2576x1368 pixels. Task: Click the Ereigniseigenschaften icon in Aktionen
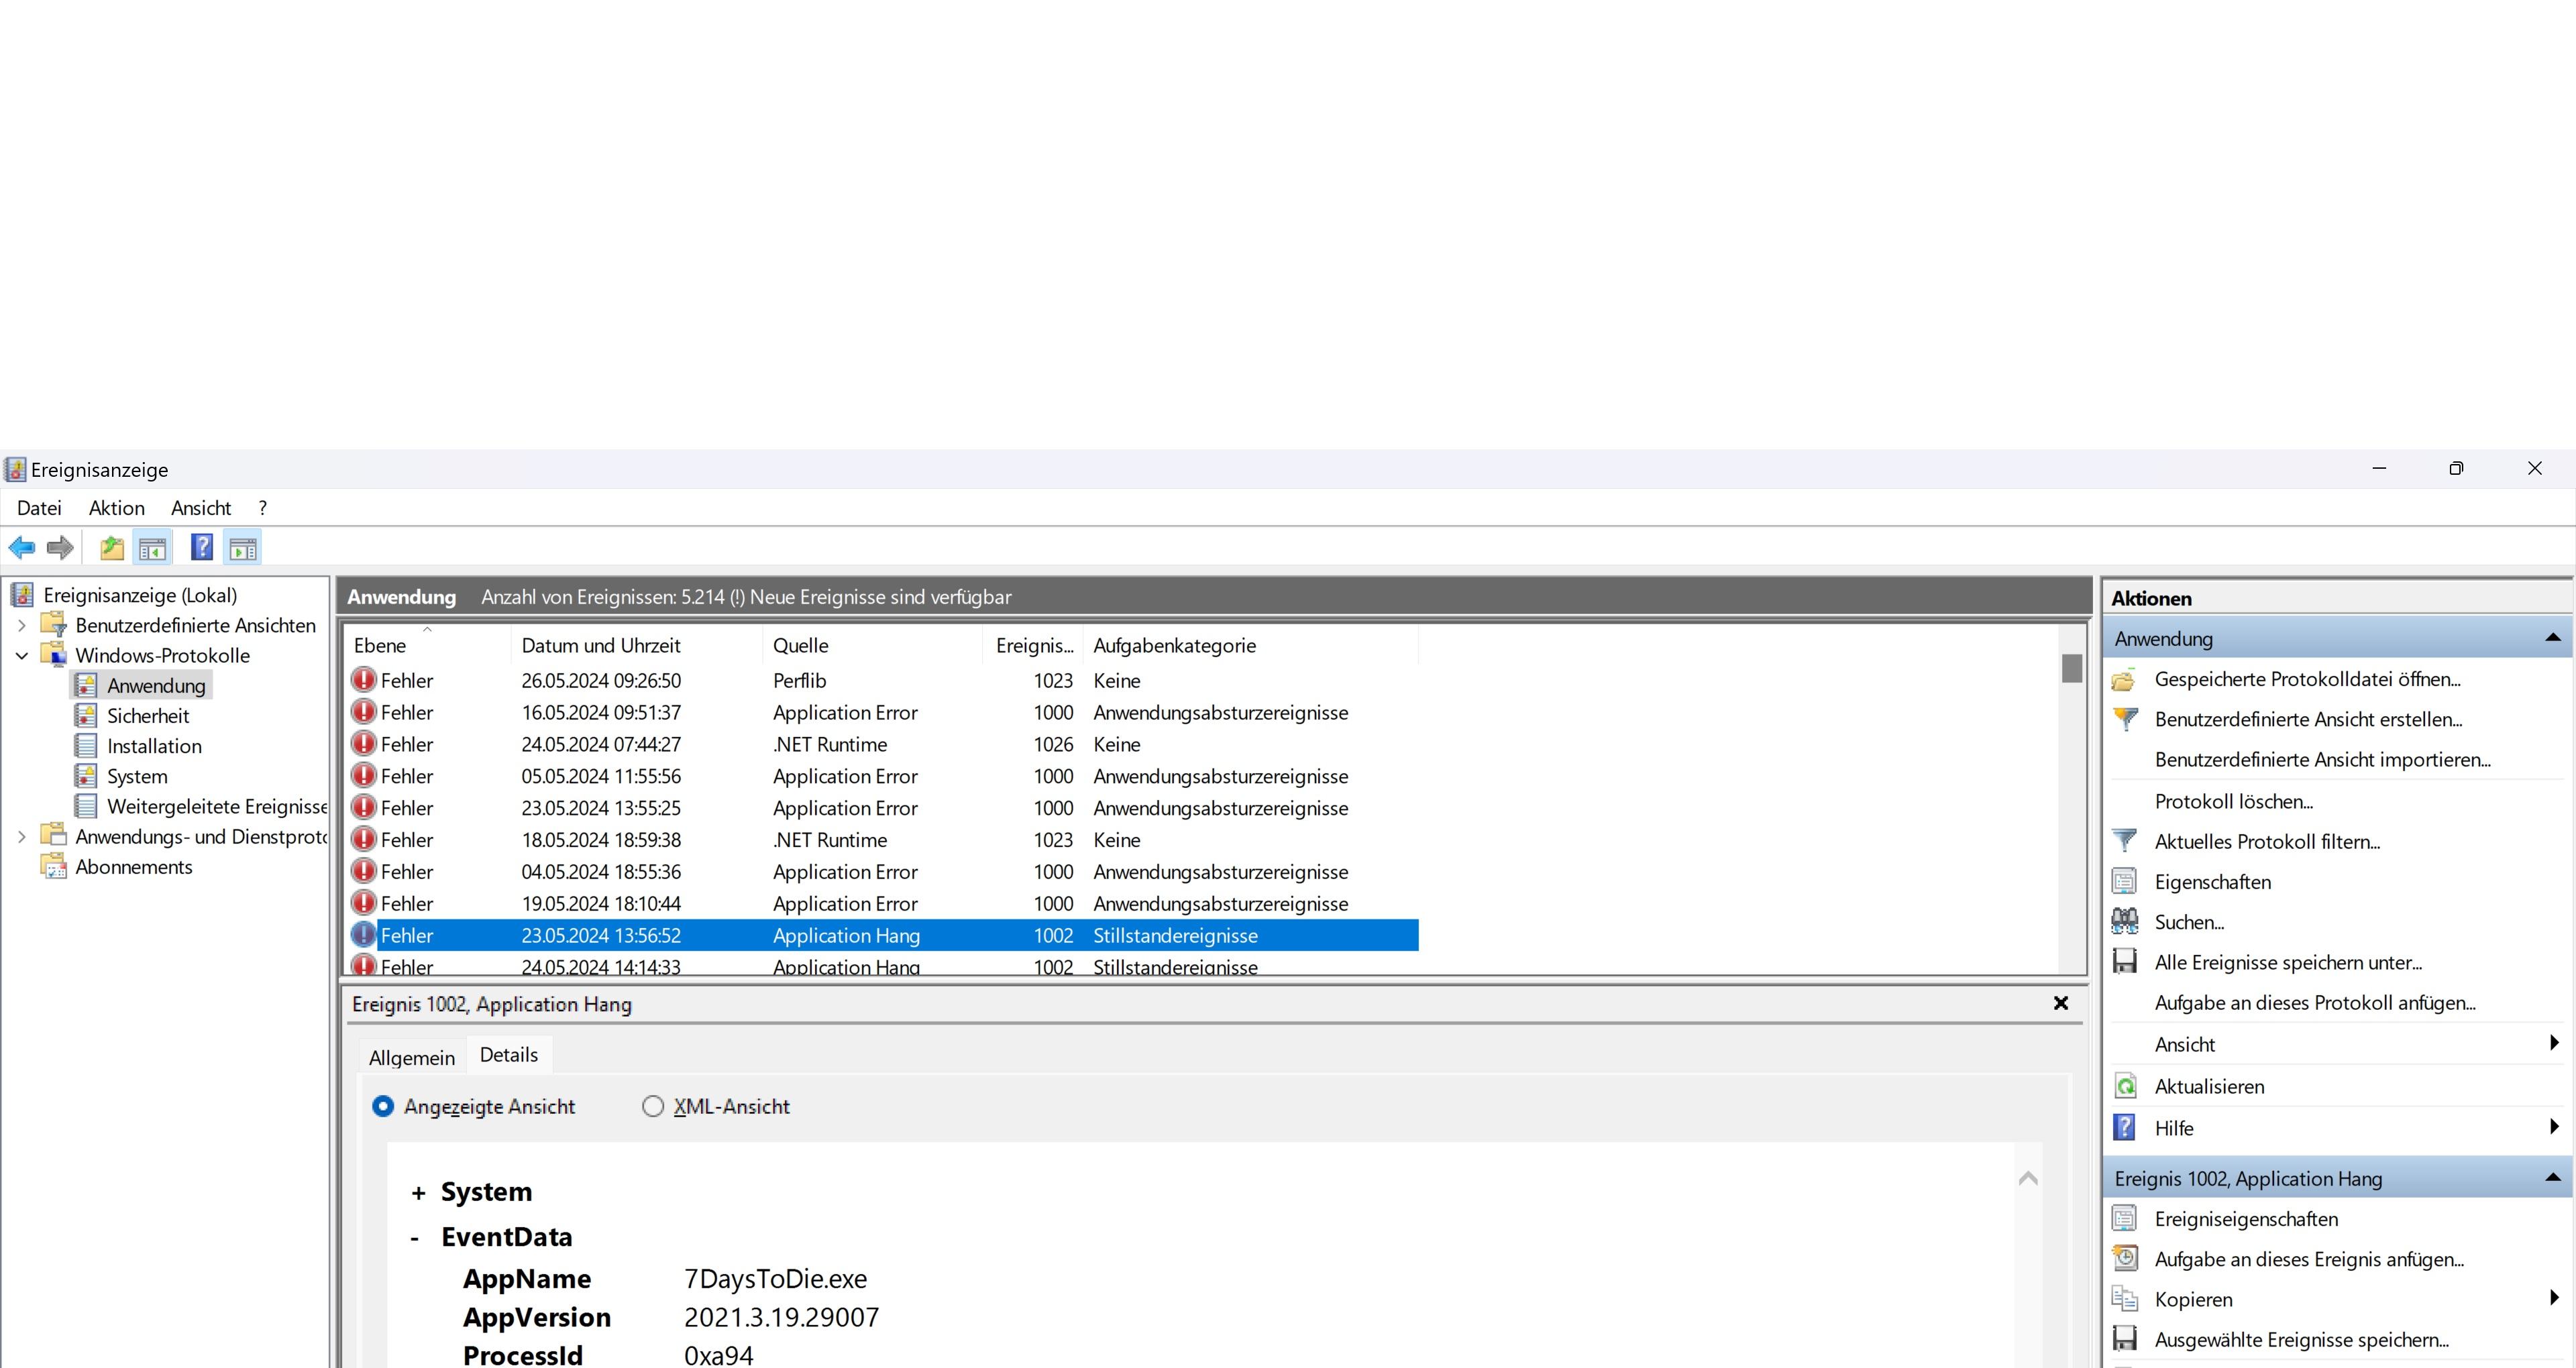[2125, 1219]
